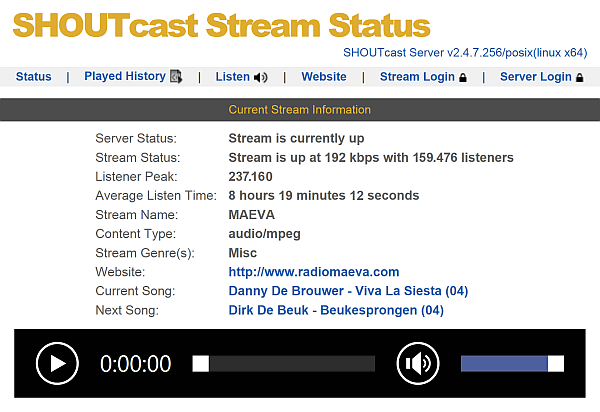Adjust the blue volume slider
600x412 pixels.
(512, 363)
